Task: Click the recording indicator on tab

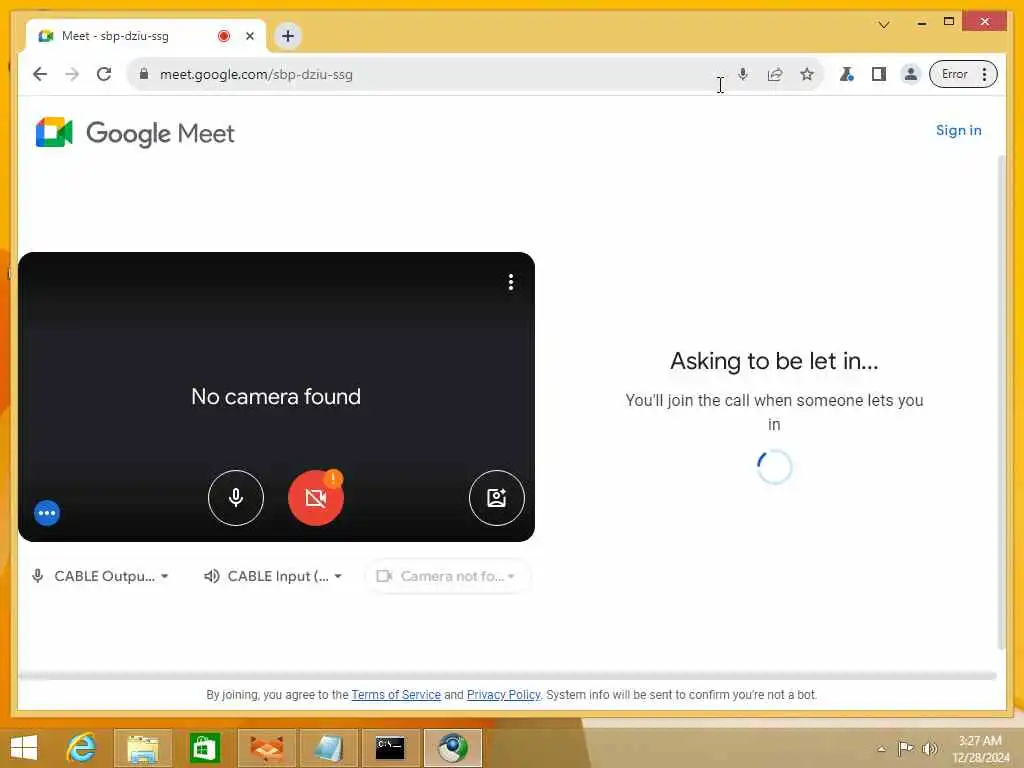Action: (224, 36)
